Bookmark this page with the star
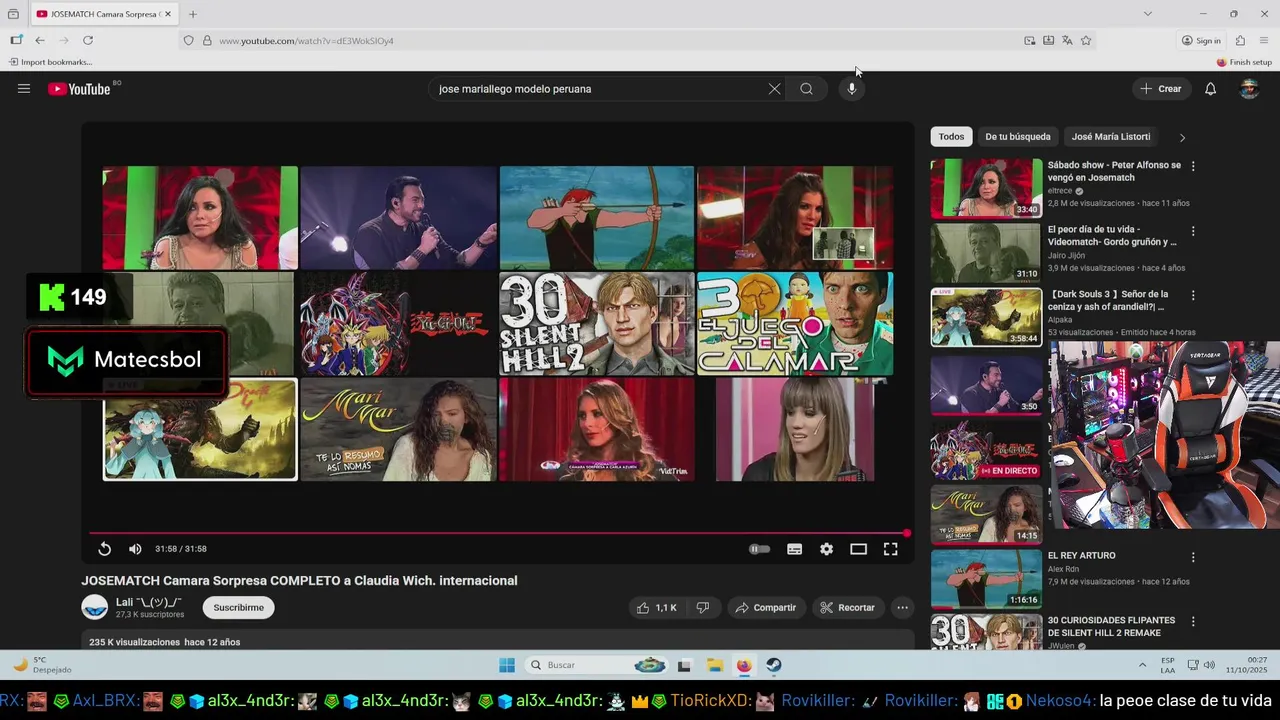Viewport: 1280px width, 720px height. [x=1086, y=40]
